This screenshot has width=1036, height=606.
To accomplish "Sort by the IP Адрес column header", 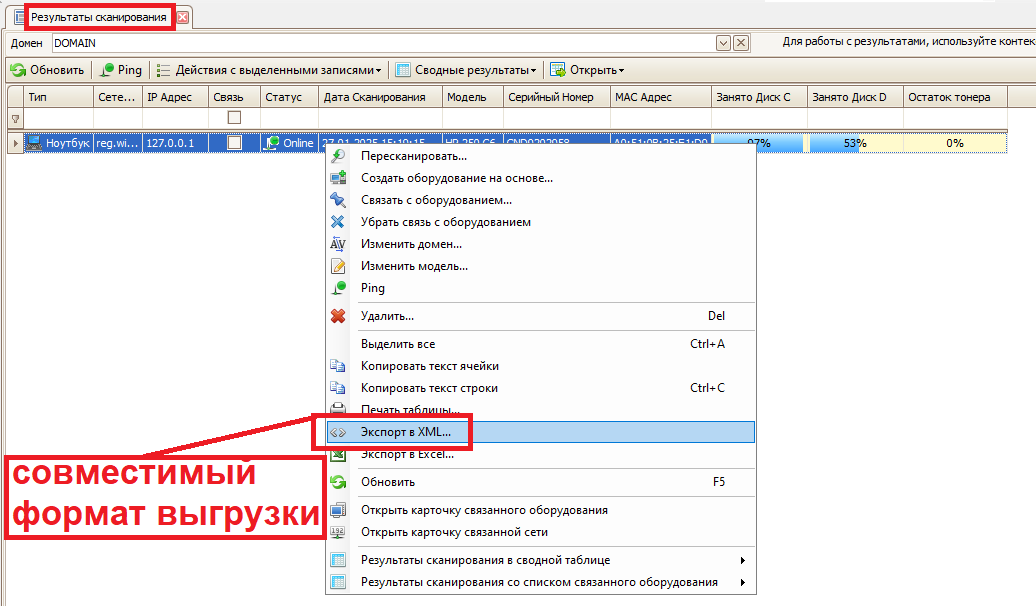I will [x=175, y=97].
